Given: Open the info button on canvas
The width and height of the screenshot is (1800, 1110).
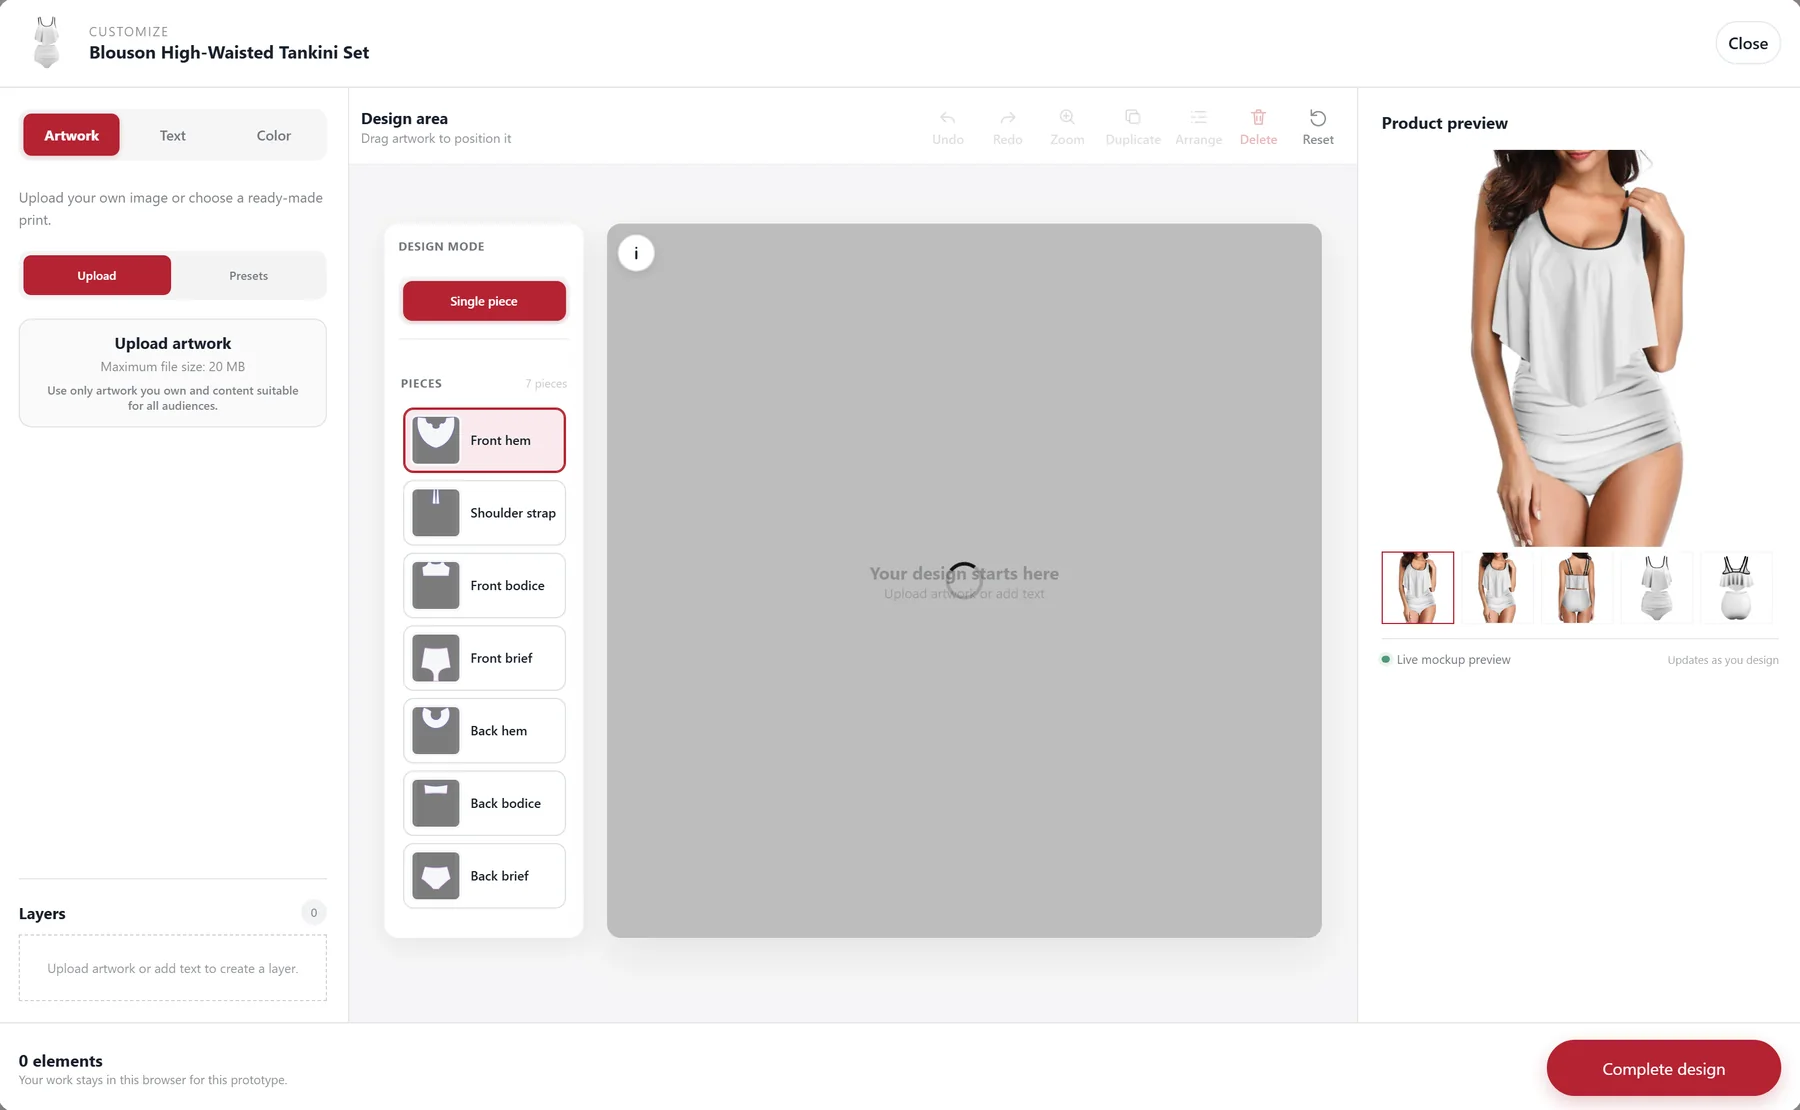Looking at the screenshot, I should (636, 253).
